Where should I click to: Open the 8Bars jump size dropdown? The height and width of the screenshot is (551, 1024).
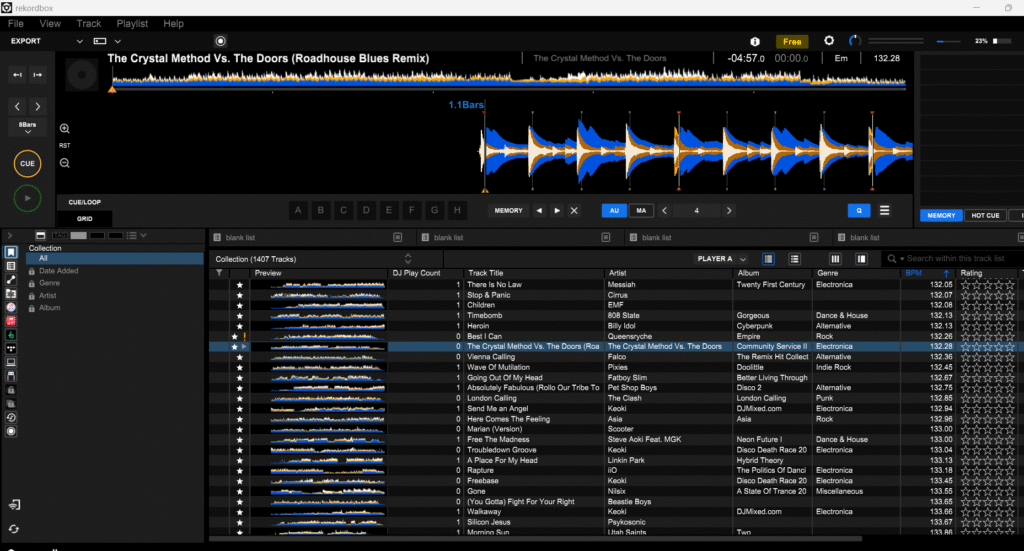[x=27, y=127]
